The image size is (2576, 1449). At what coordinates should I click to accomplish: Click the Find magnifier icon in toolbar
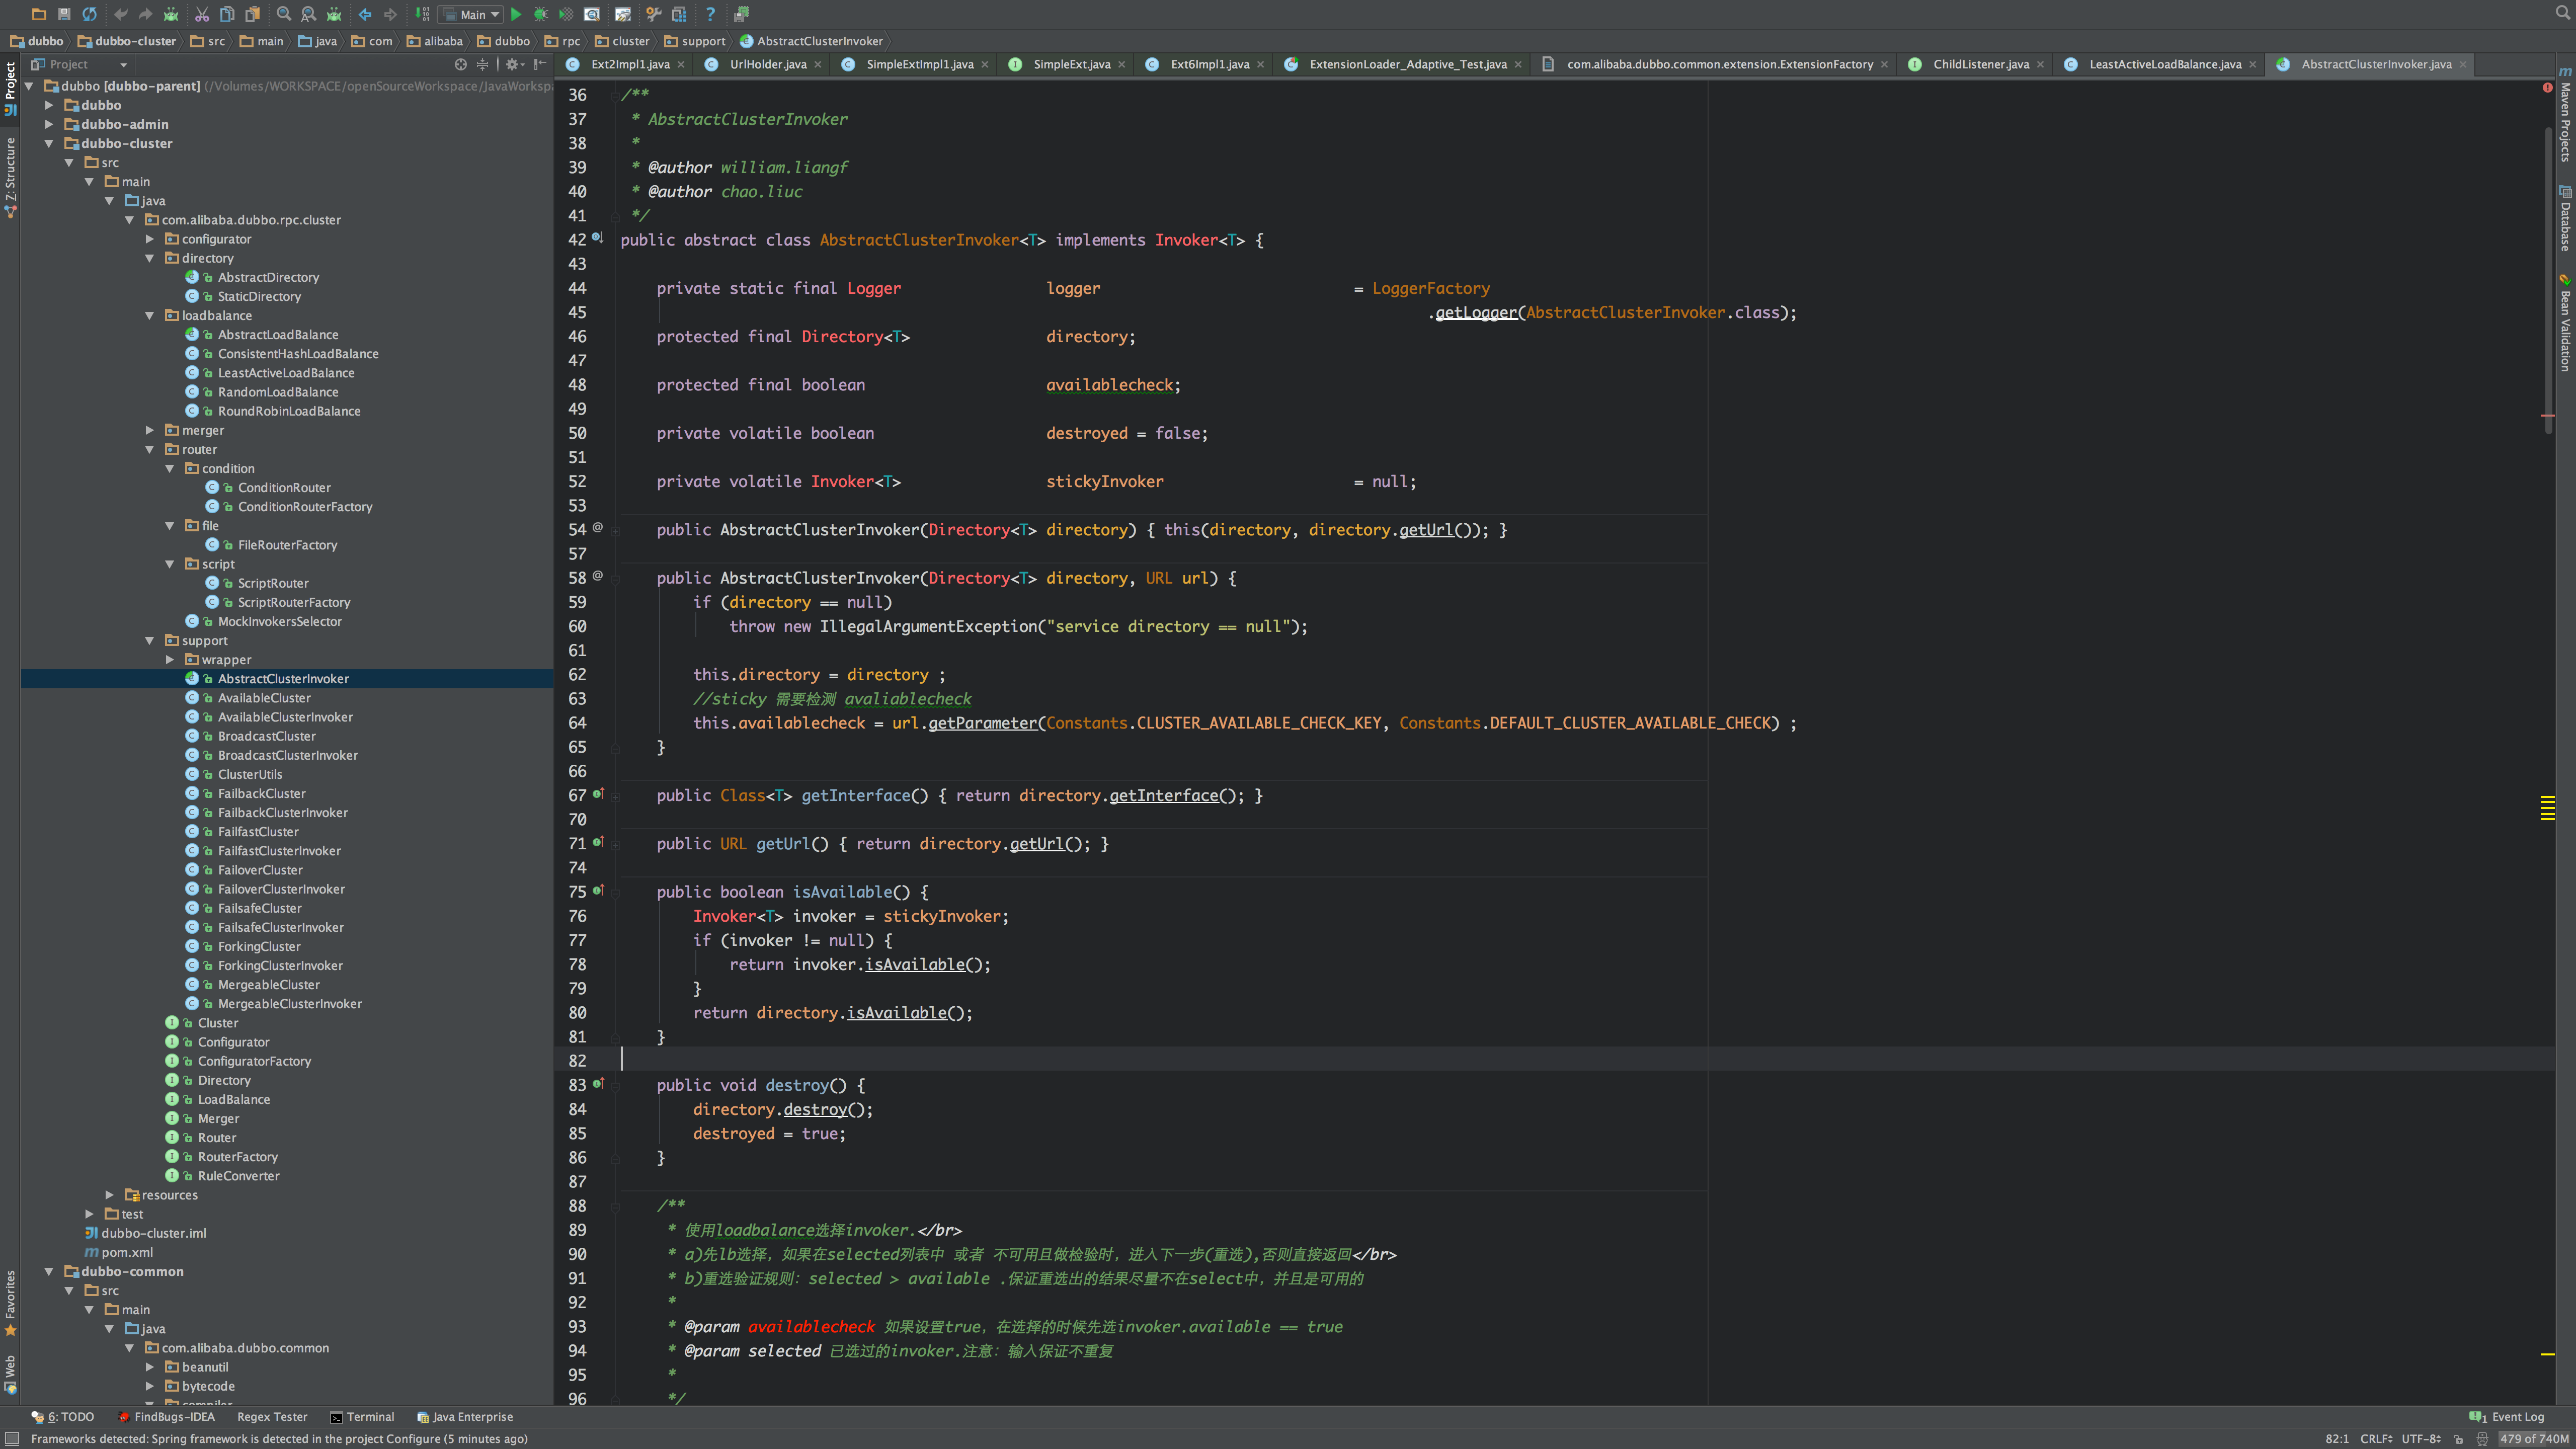point(284,14)
